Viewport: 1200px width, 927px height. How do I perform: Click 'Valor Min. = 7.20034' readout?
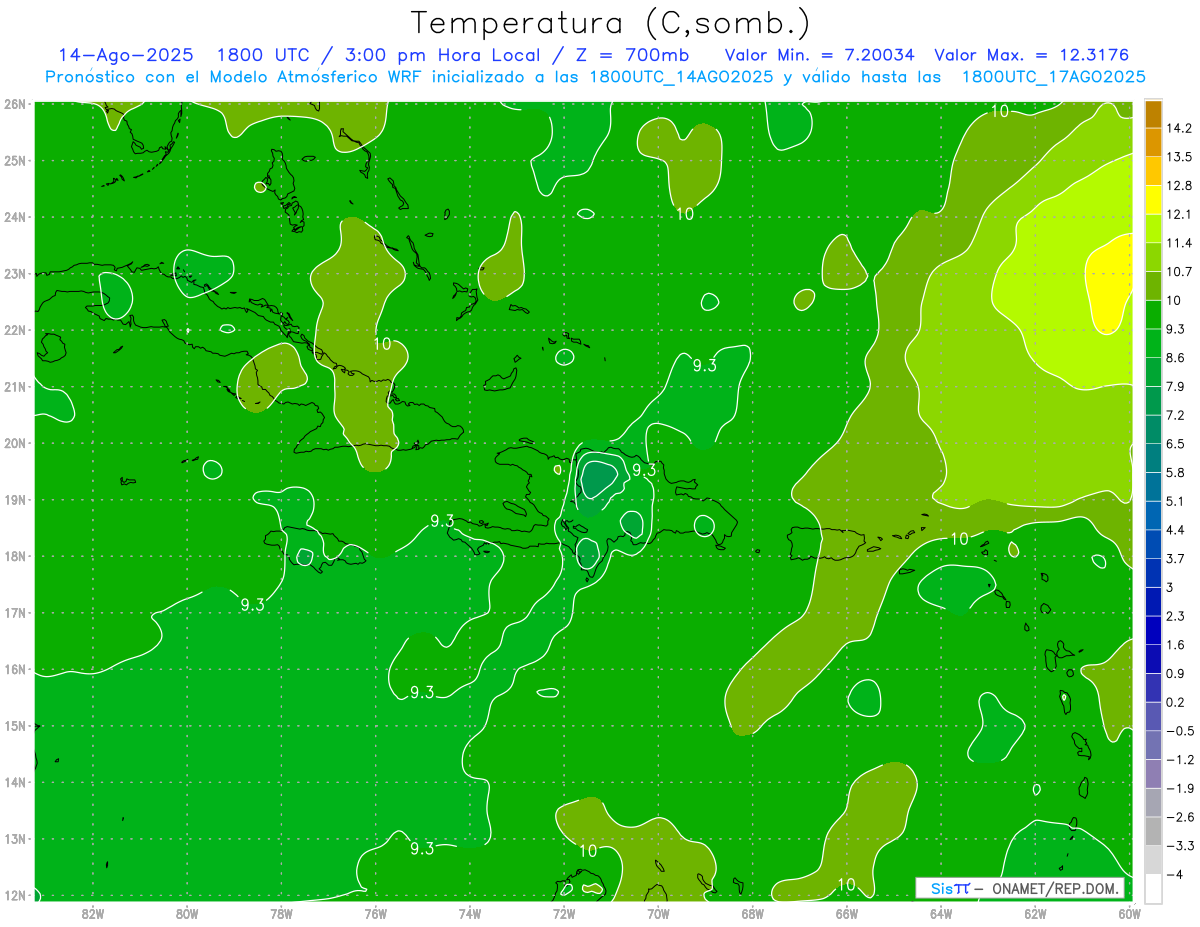(818, 56)
